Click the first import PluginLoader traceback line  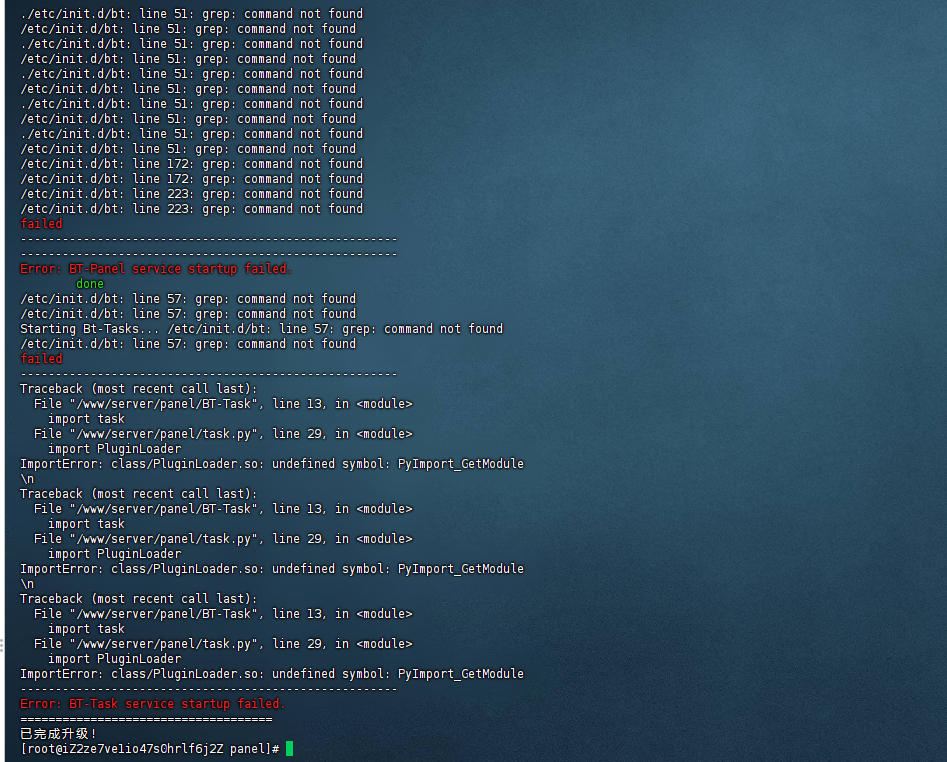[114, 449]
